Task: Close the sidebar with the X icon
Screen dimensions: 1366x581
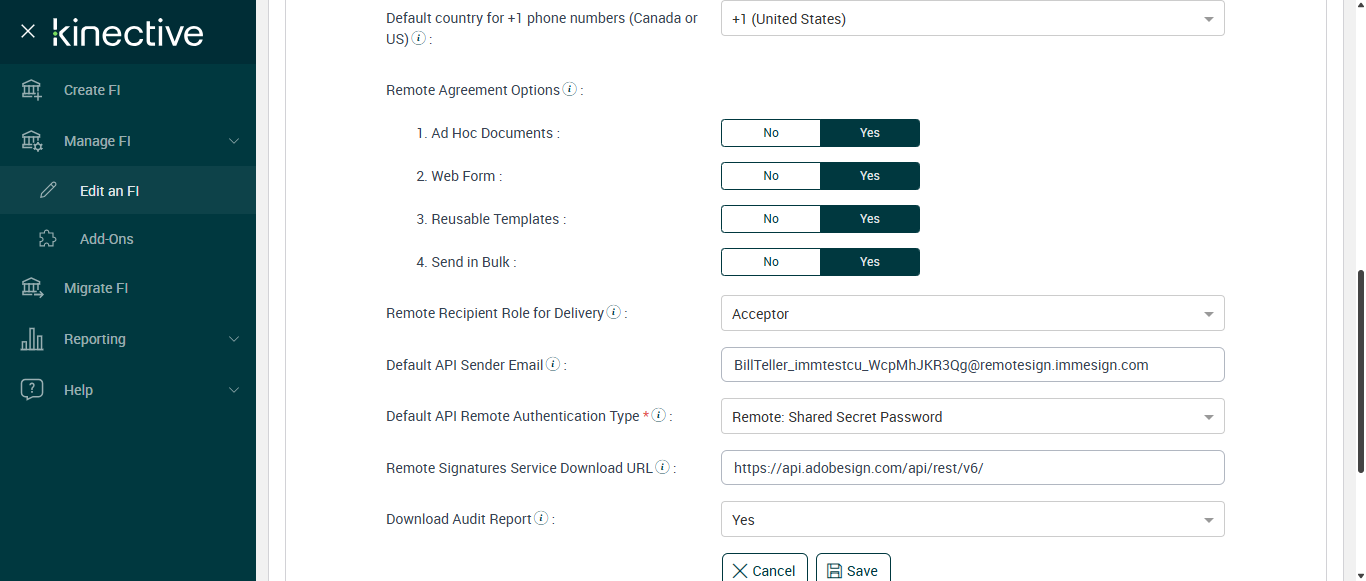Action: pyautogui.click(x=28, y=32)
